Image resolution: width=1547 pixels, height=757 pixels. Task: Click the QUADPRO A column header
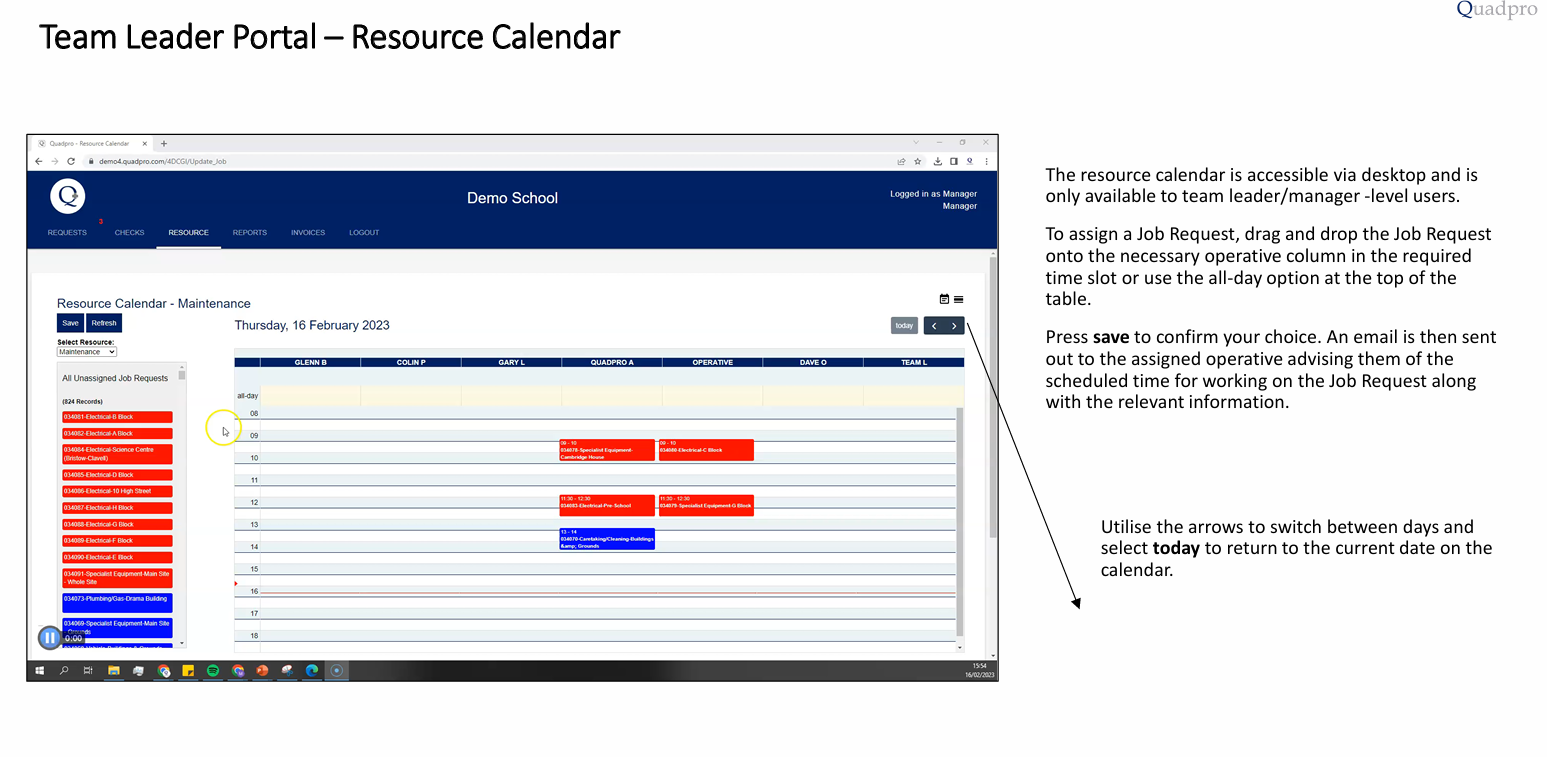tap(612, 363)
